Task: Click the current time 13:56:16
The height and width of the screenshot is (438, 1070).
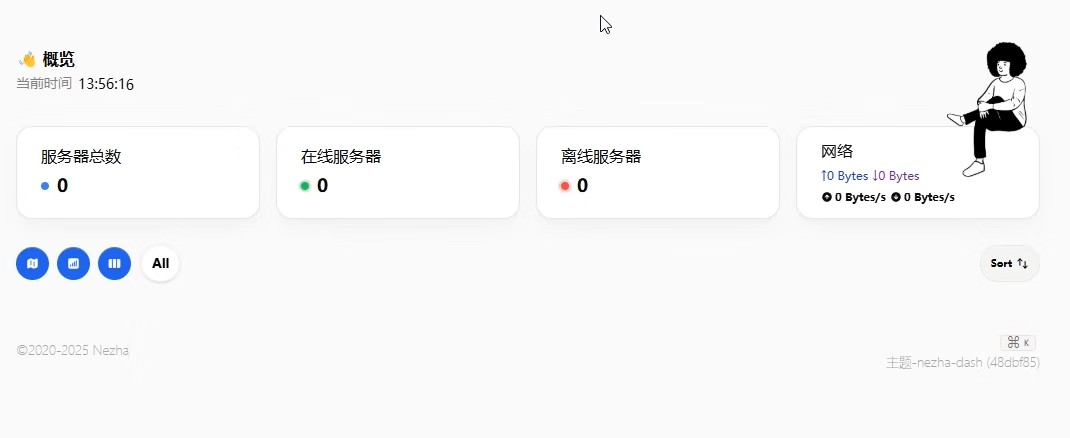Action: [x=106, y=84]
